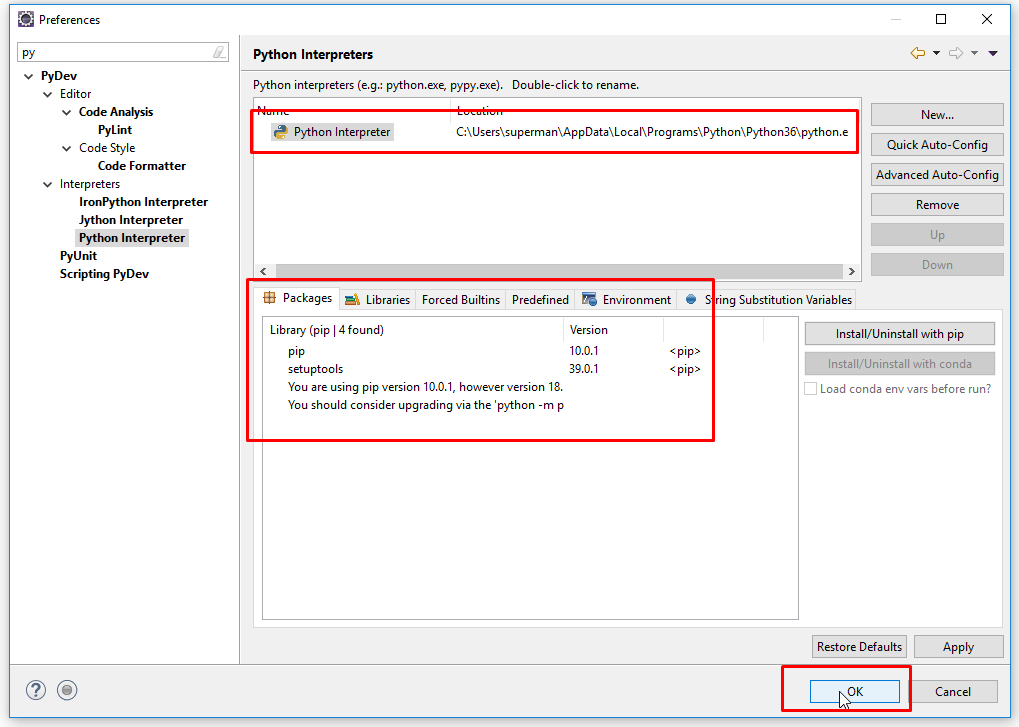
Task: Collapse the Interpreters tree node
Action: [47, 184]
